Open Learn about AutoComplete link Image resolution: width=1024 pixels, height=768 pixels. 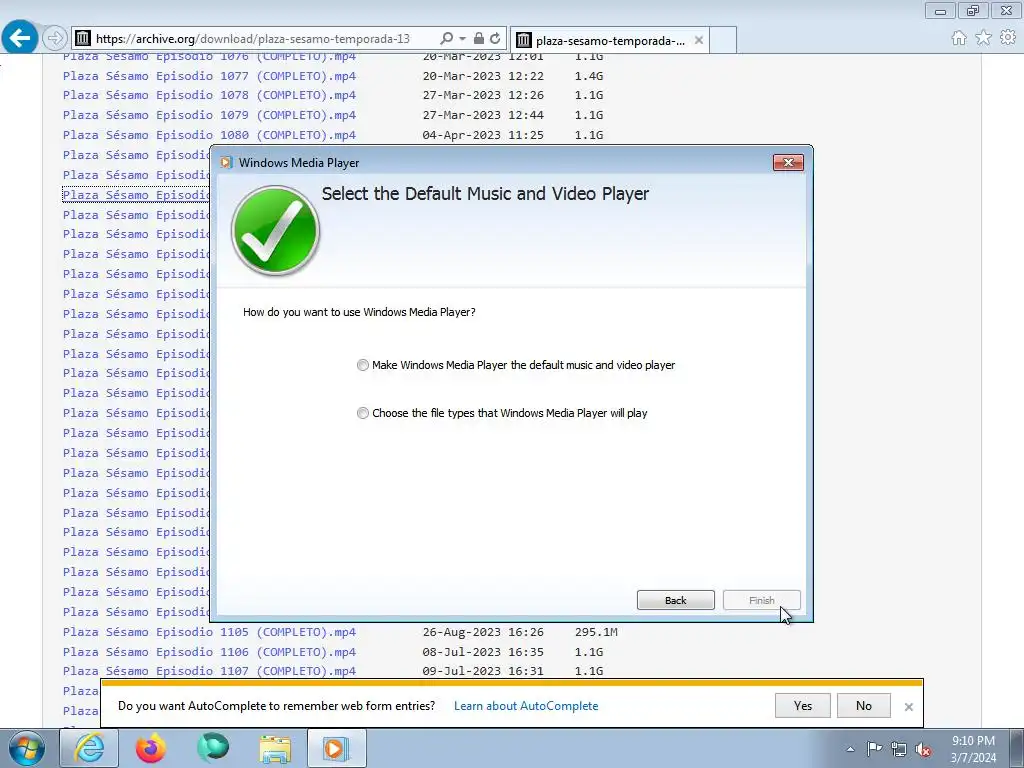coord(526,706)
